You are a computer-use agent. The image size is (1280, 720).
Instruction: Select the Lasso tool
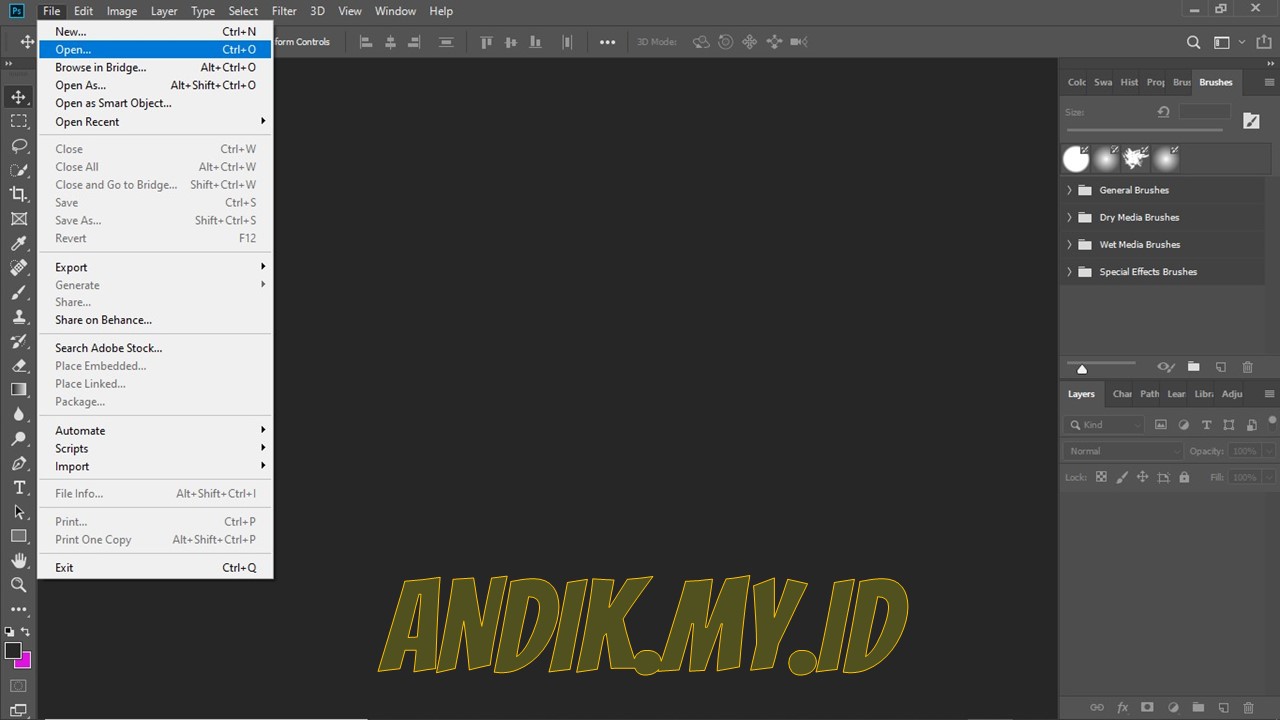(18, 146)
